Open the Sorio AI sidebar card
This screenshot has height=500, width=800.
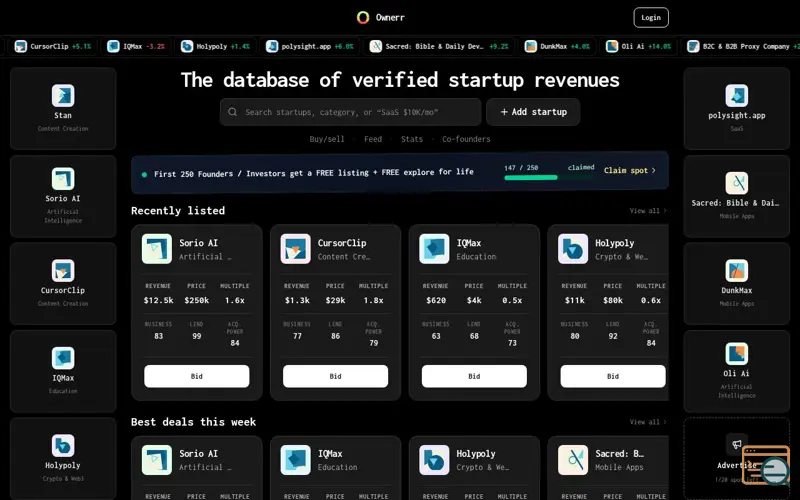[x=63, y=196]
